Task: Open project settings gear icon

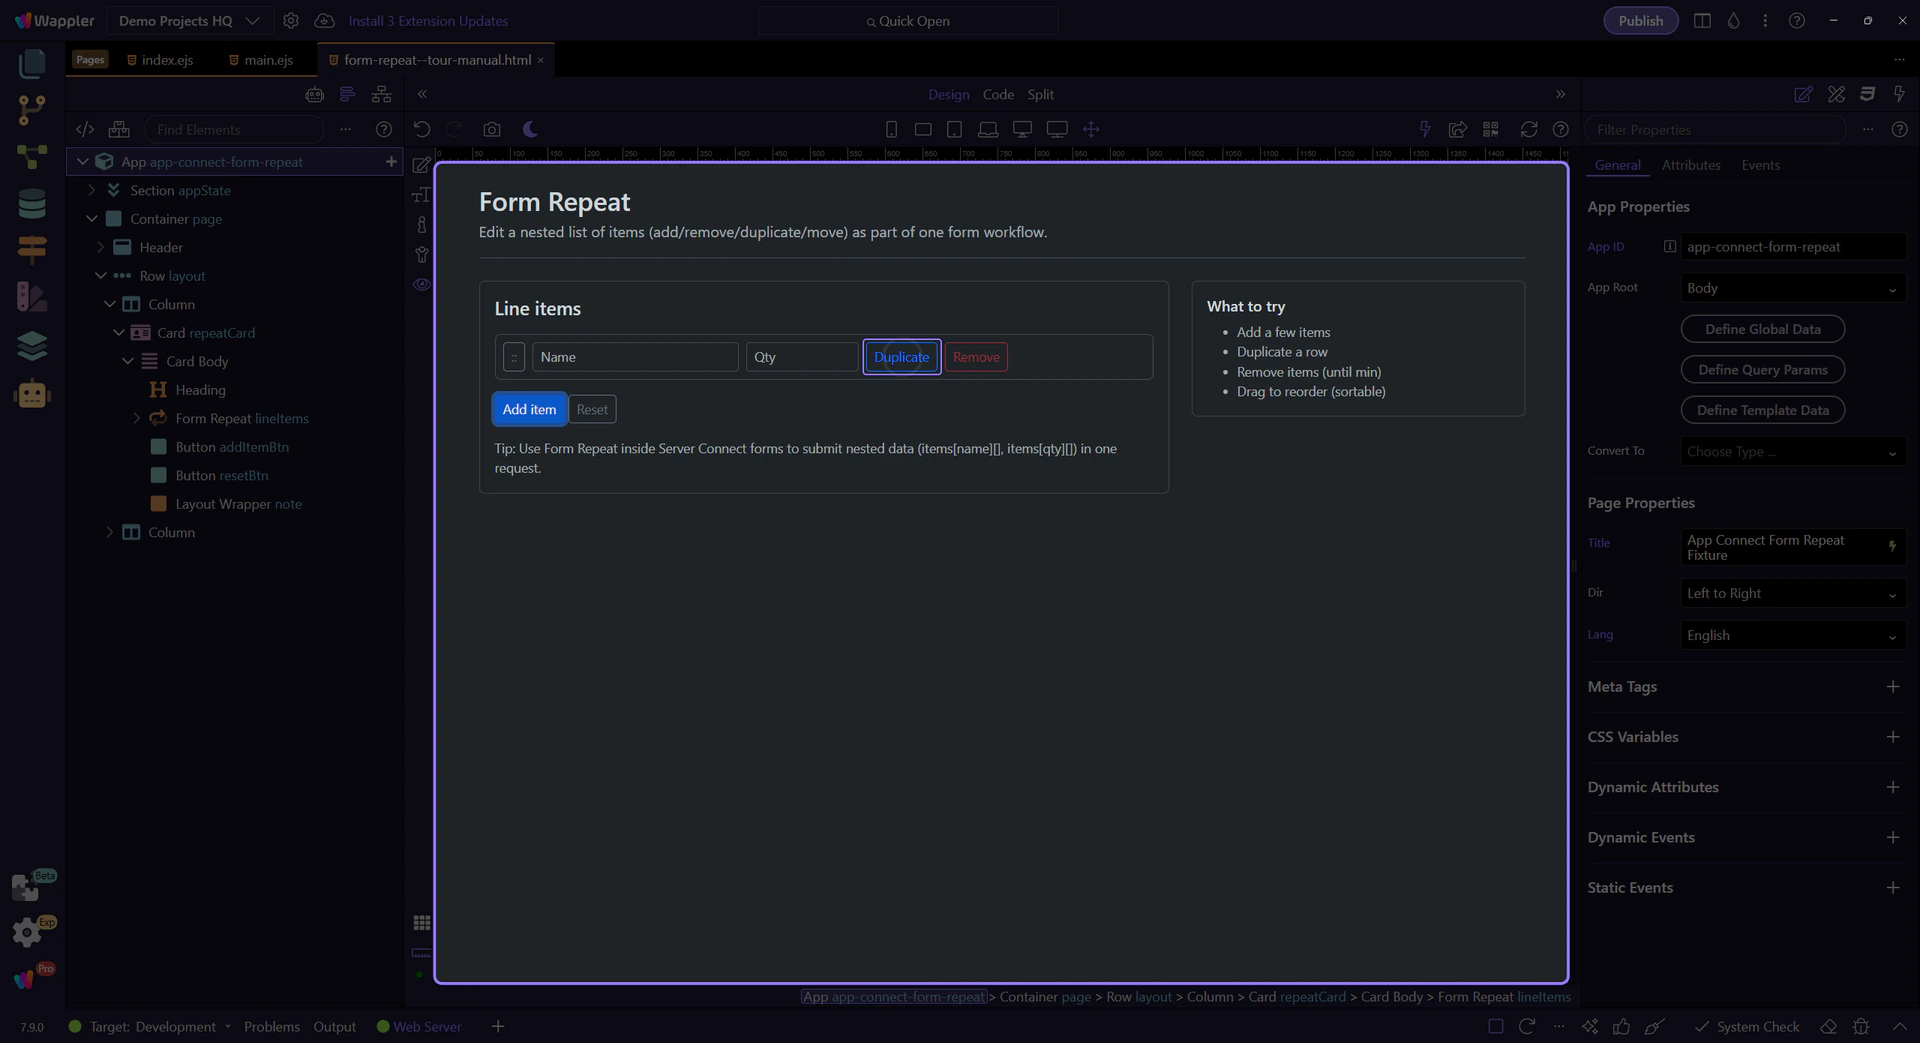Action: [291, 21]
